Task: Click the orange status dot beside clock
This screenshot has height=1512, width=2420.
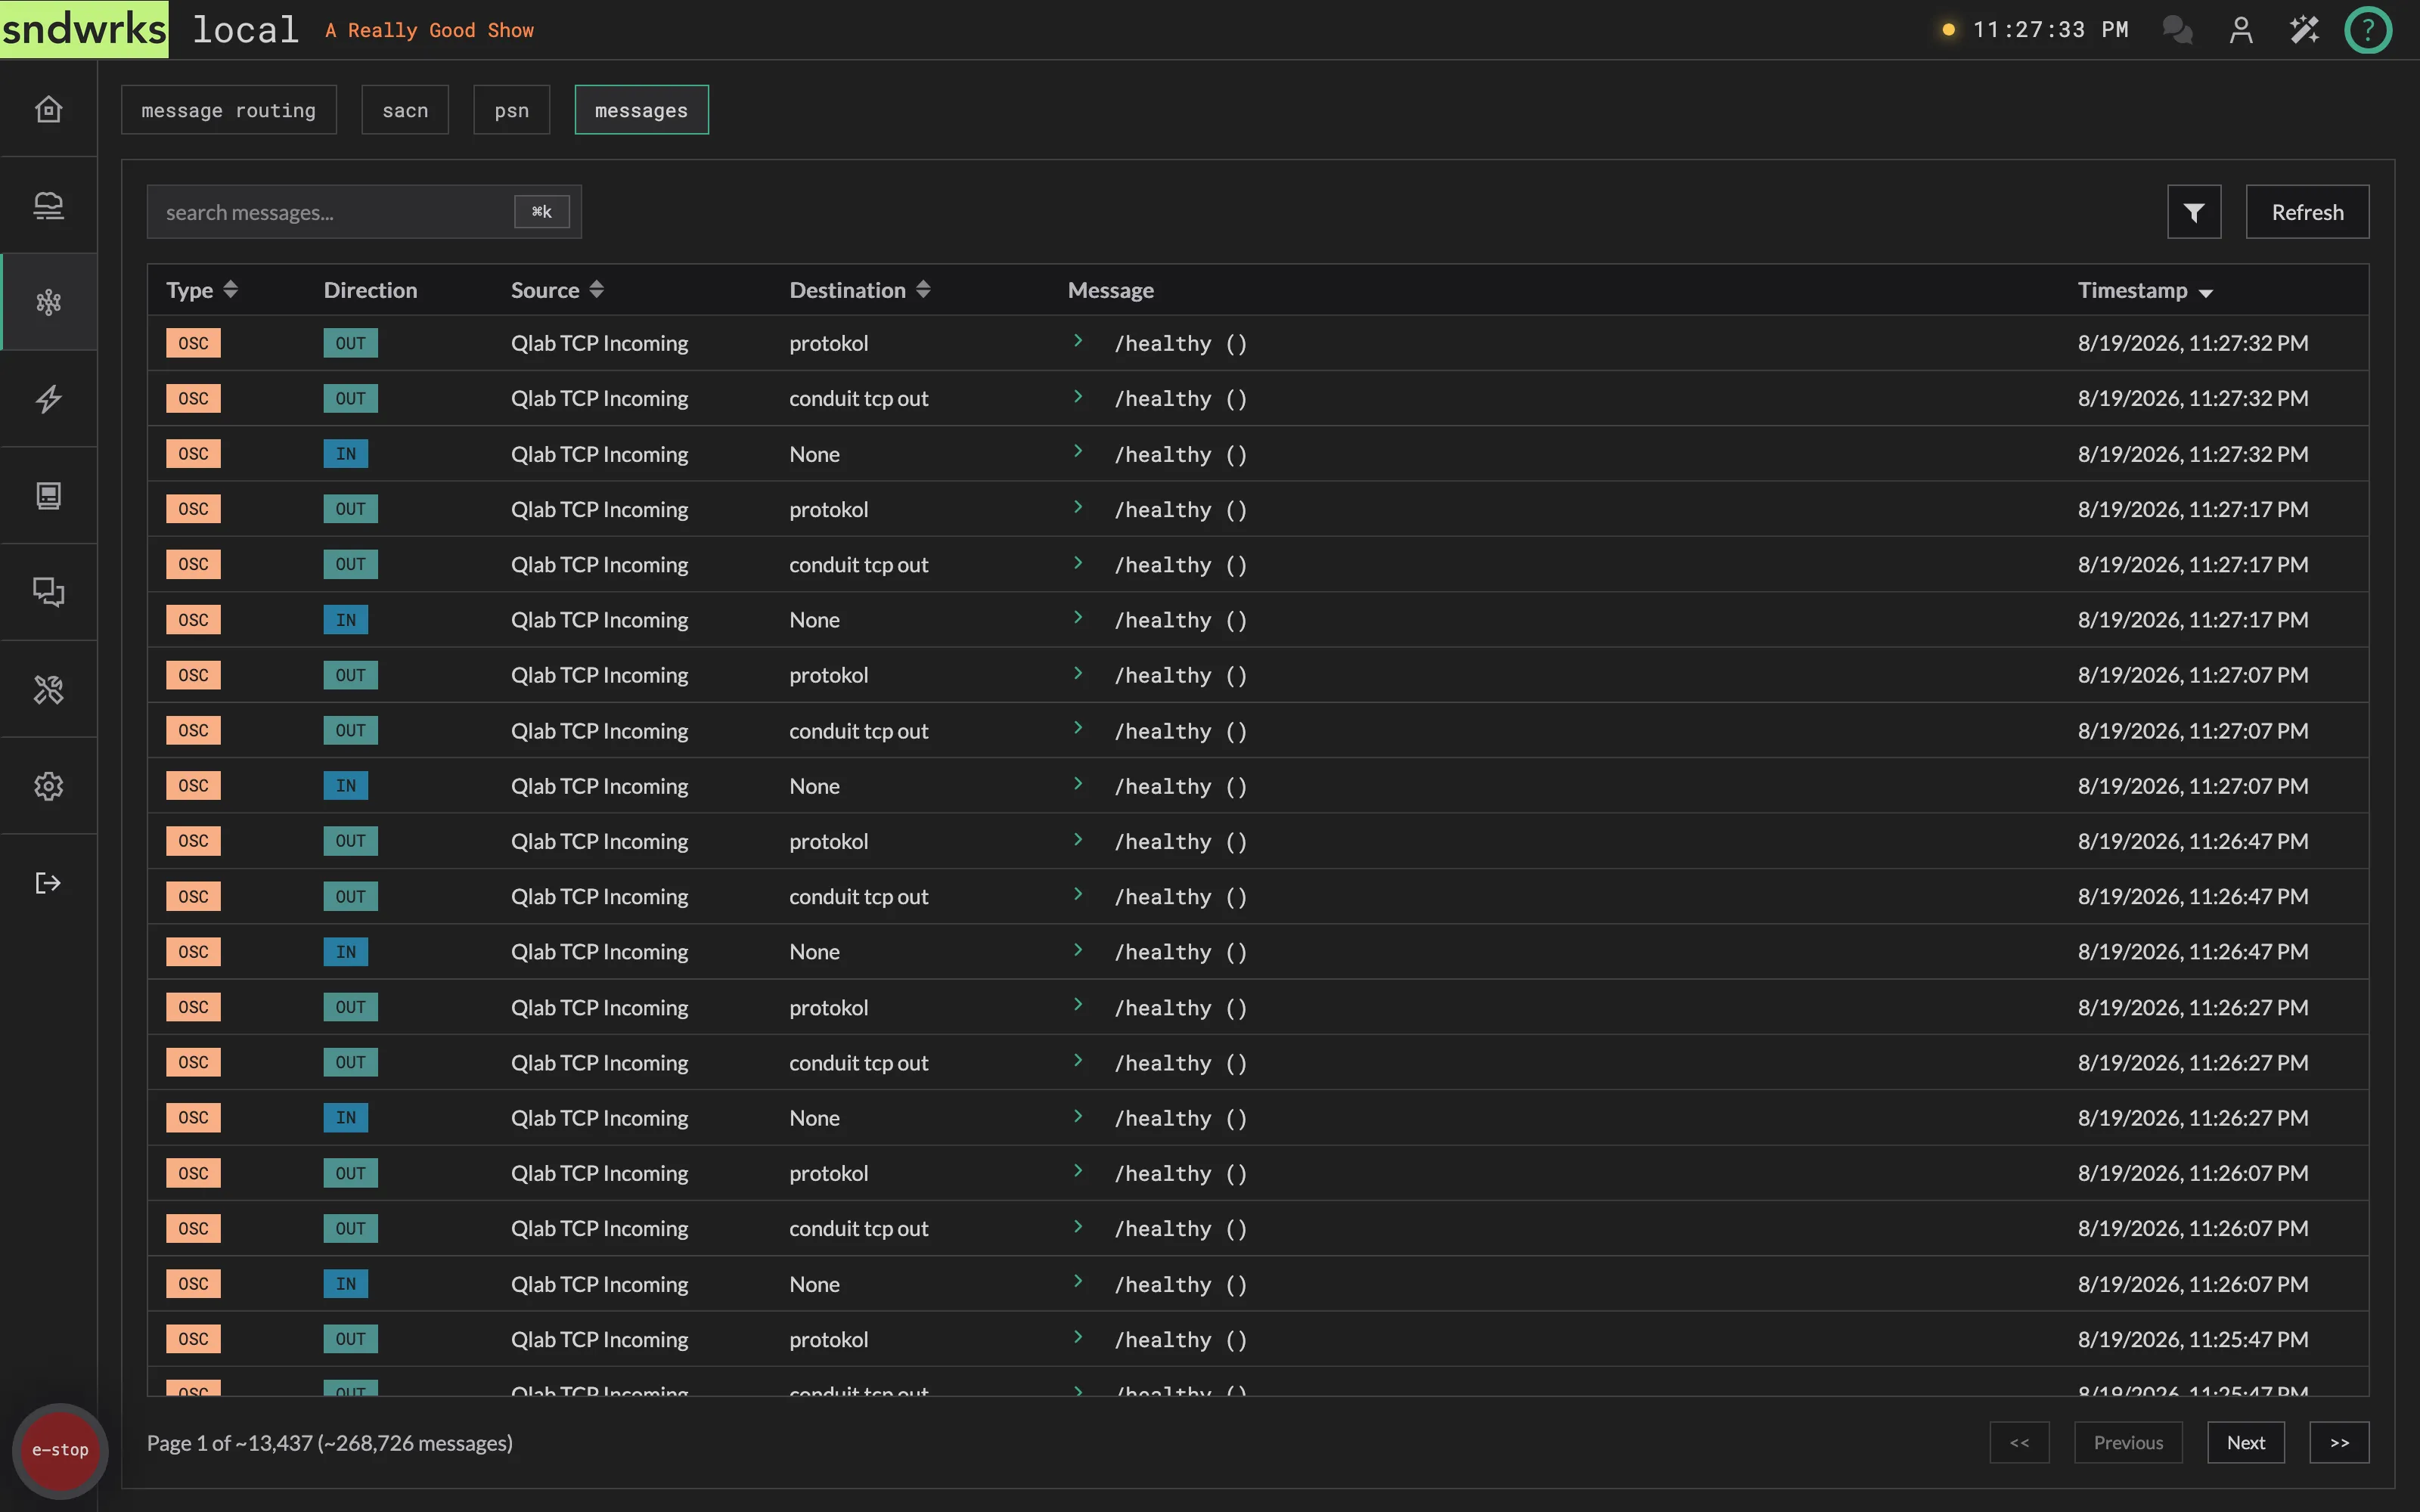Action: click(1948, 30)
